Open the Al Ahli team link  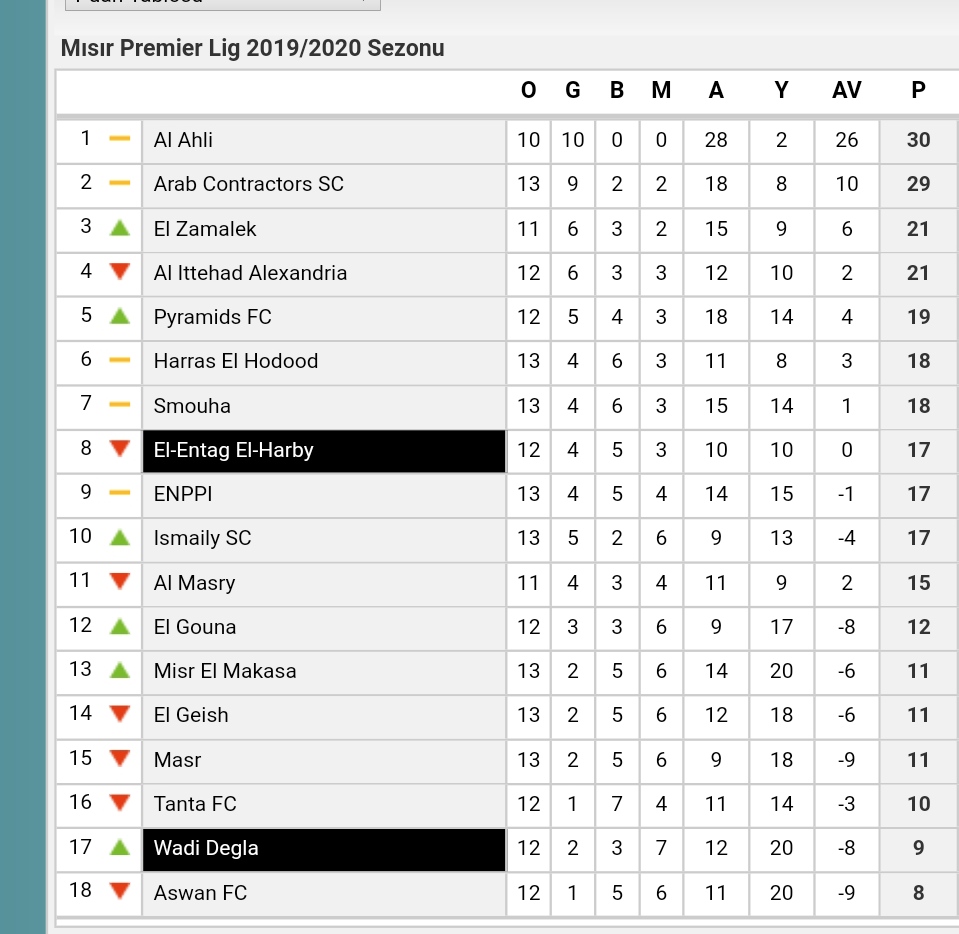[183, 140]
